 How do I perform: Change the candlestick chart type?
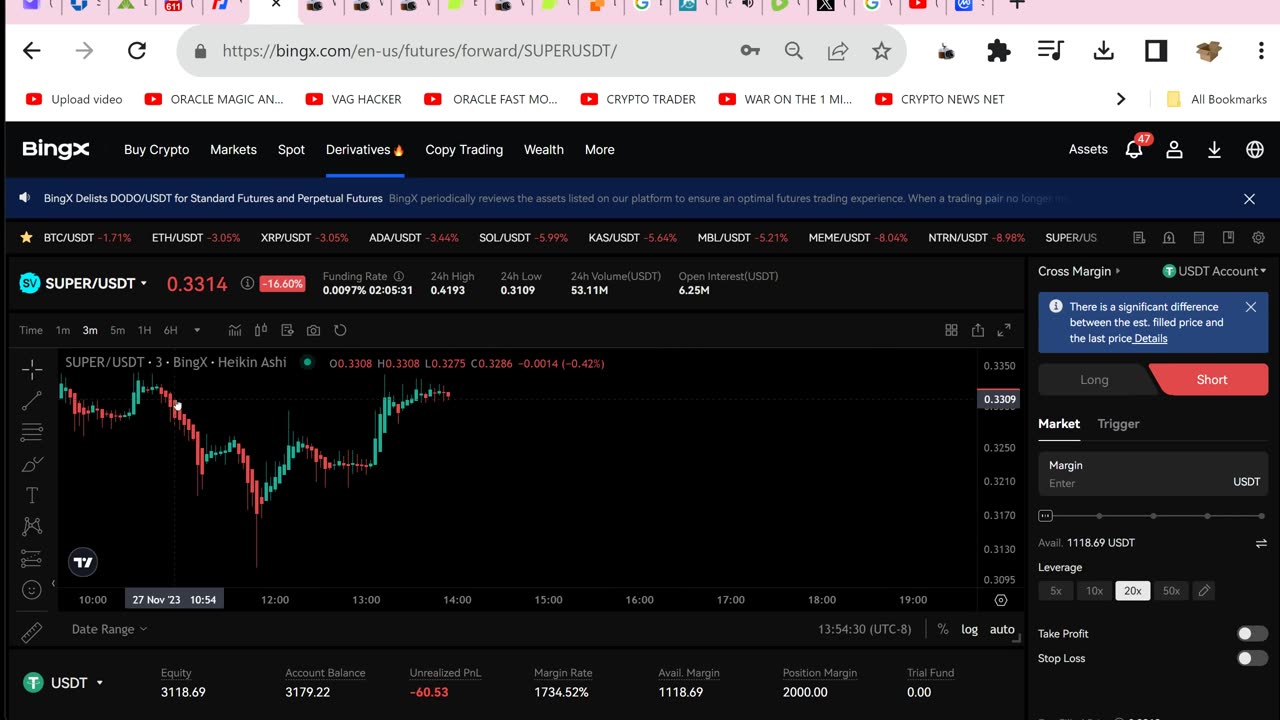point(261,330)
